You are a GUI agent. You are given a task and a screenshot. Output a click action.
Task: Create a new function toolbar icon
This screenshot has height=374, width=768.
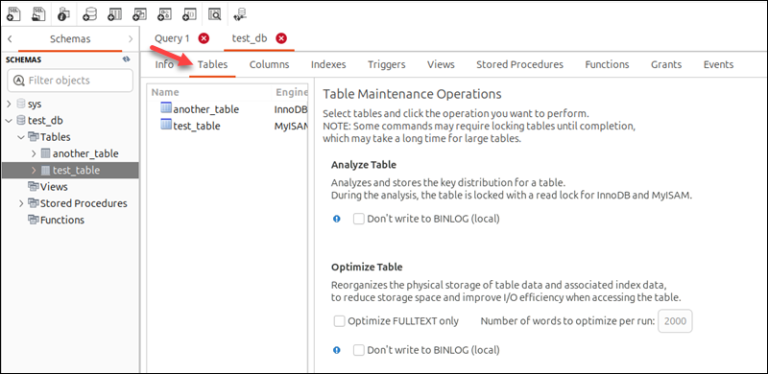190,14
